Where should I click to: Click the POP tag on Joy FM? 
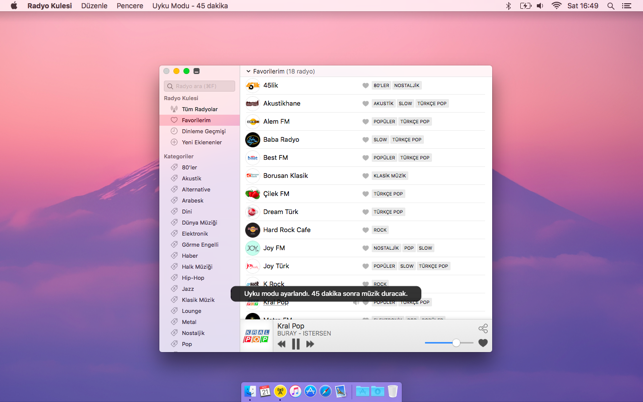coord(409,248)
